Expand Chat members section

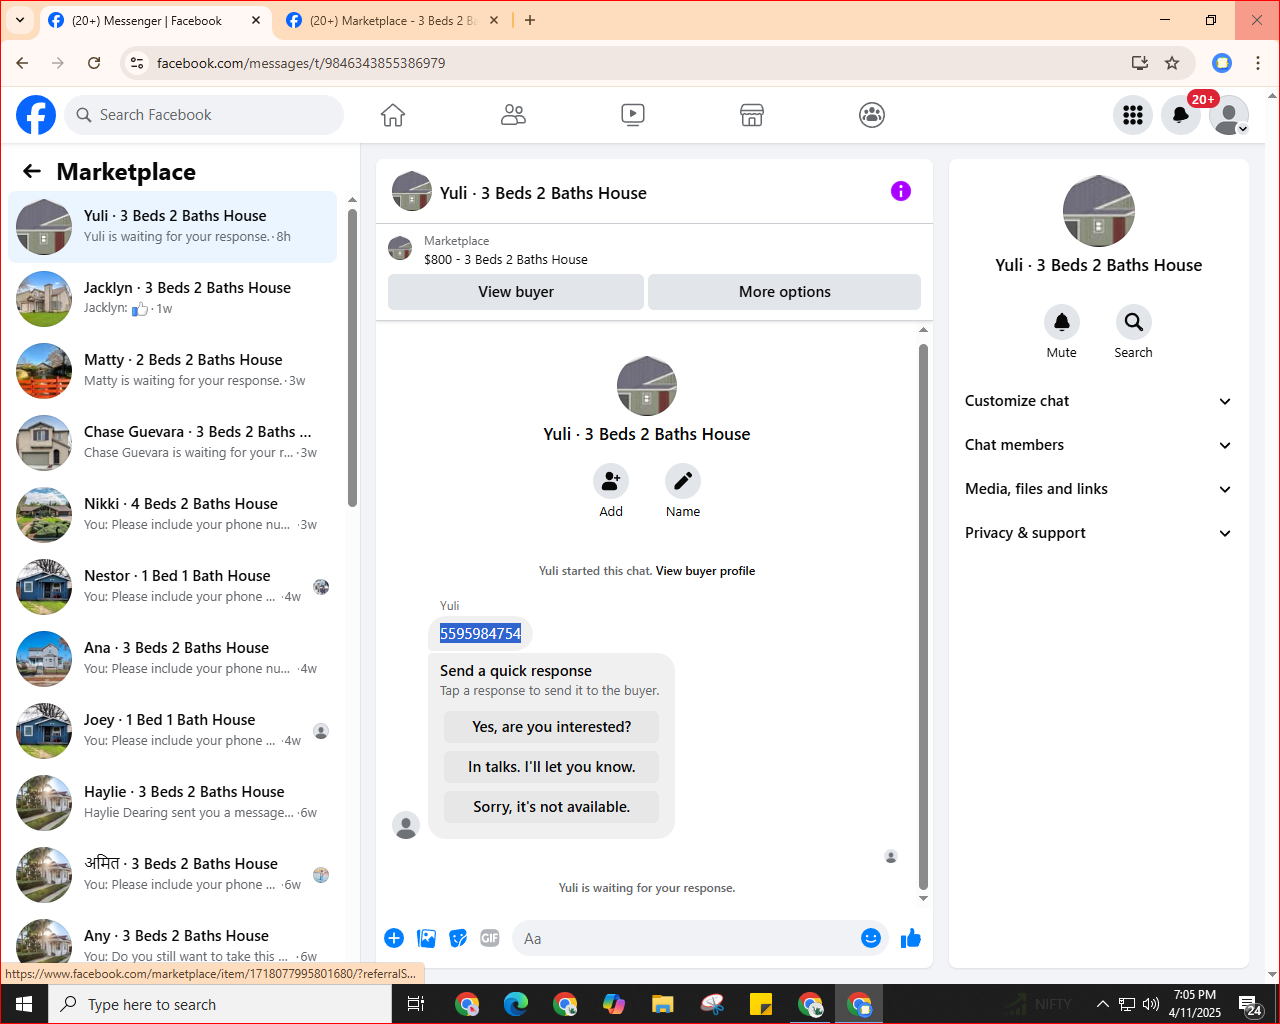point(1098,445)
